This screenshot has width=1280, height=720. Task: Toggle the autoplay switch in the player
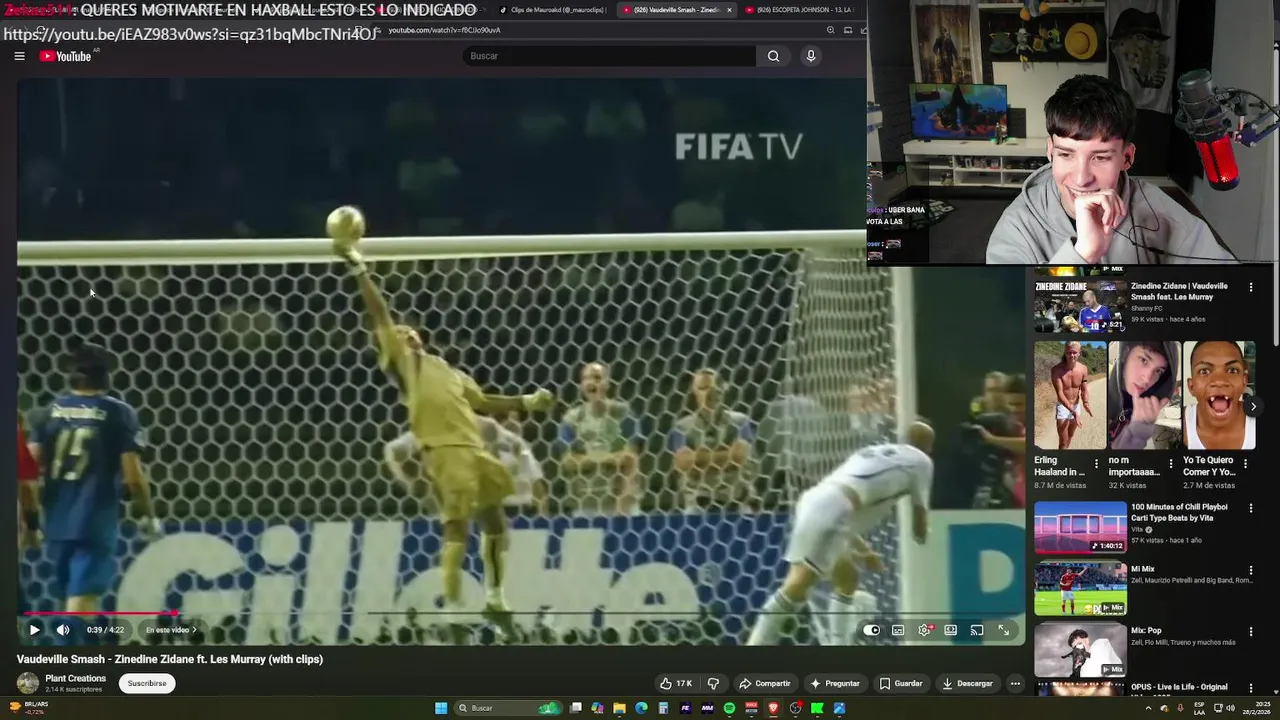tap(872, 630)
